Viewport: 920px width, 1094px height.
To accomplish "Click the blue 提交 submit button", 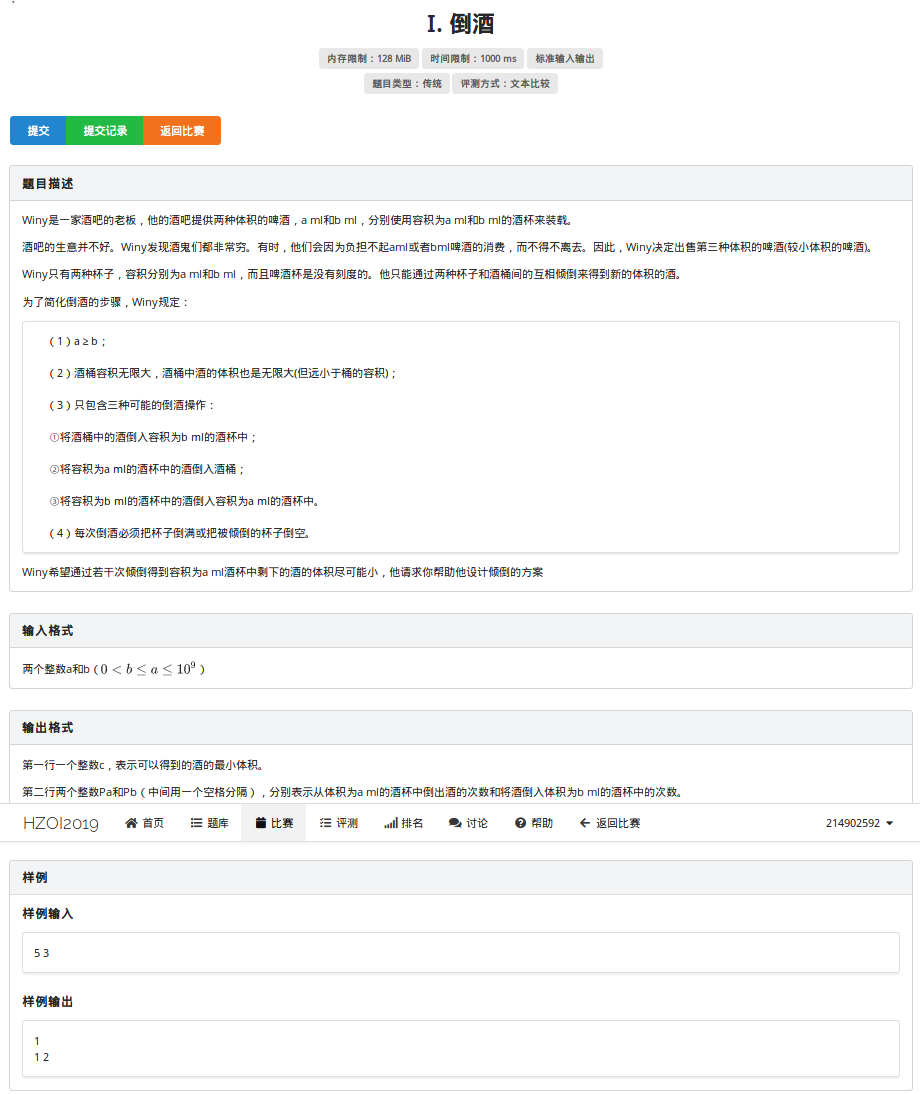I will pos(38,130).
